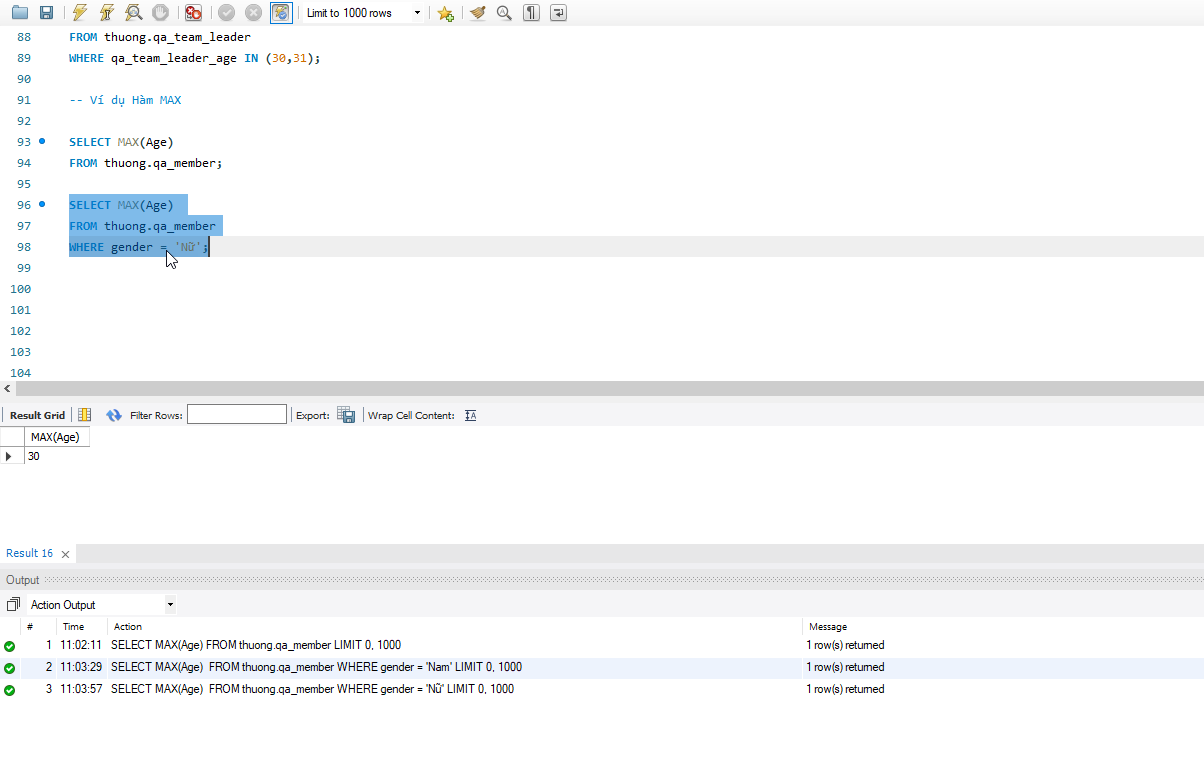Select result cell with value 30
This screenshot has width=1204, height=768.
point(57,456)
